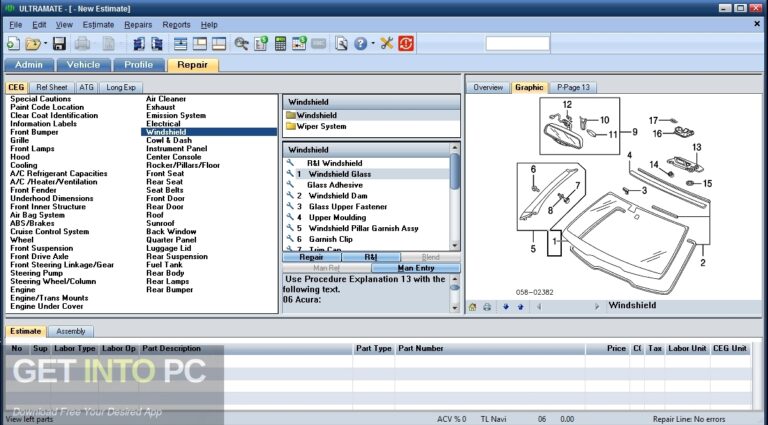Click the blue up arrow graphic icon

click(521, 307)
